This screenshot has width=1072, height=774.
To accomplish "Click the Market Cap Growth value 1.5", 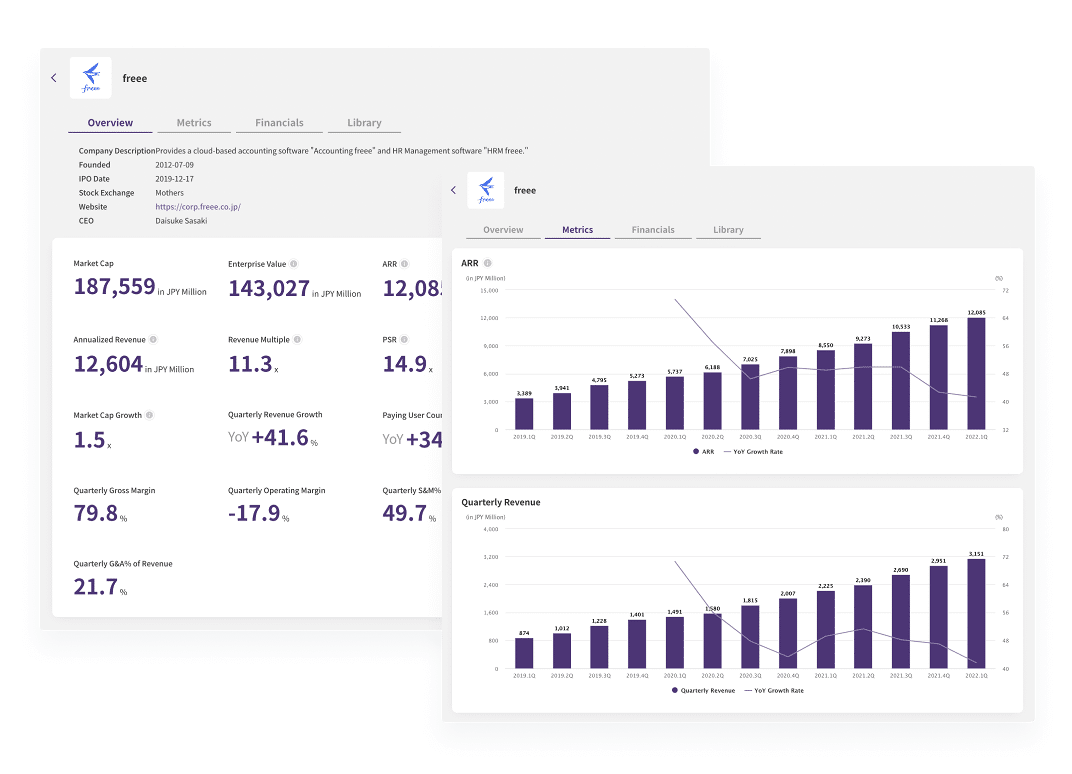I will point(90,440).
